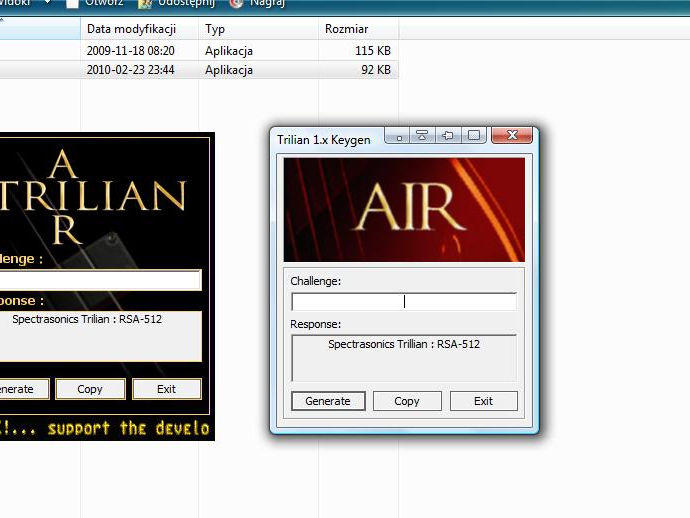This screenshot has width=690, height=518.
Task: Sort files by Typ column
Action: point(258,29)
